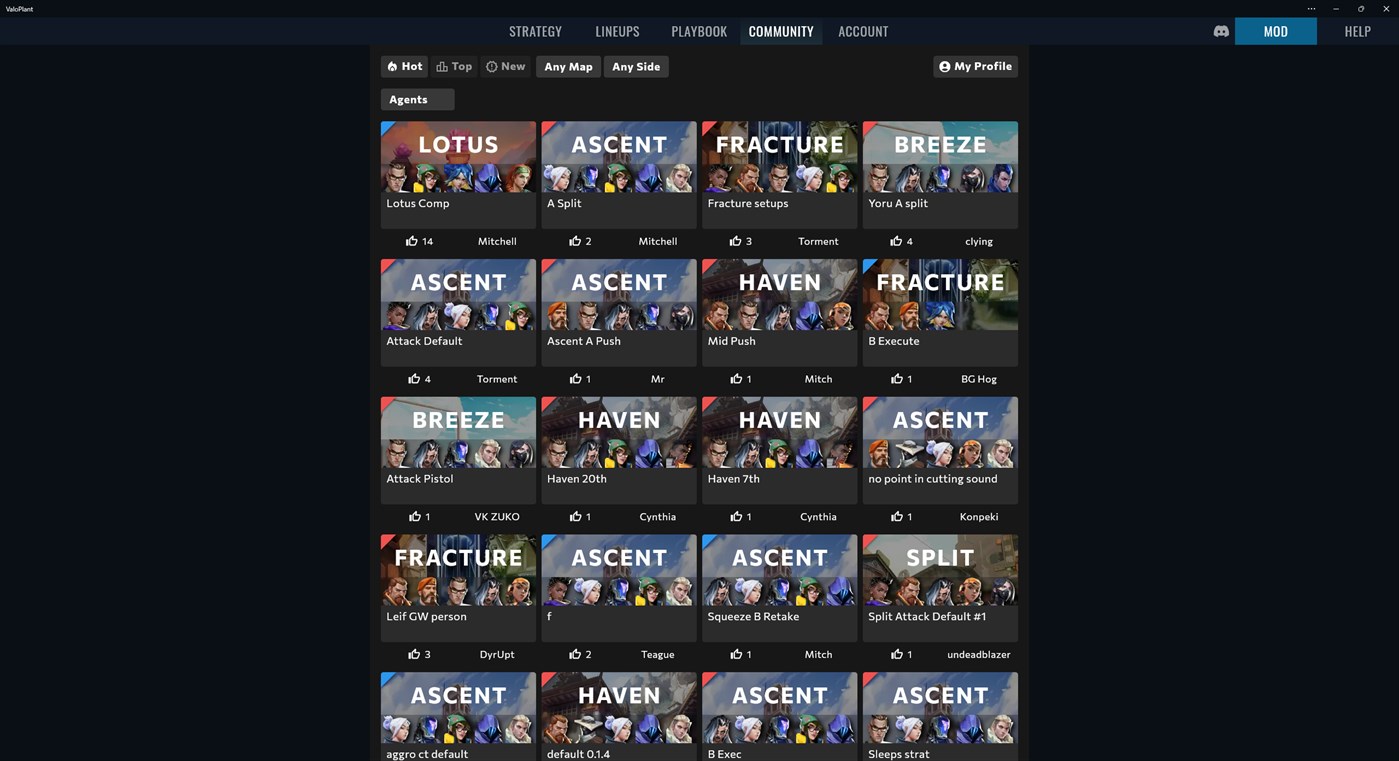Like the Split Attack Default #1 card
Viewport: 1399px width, 761px height.
coord(896,654)
